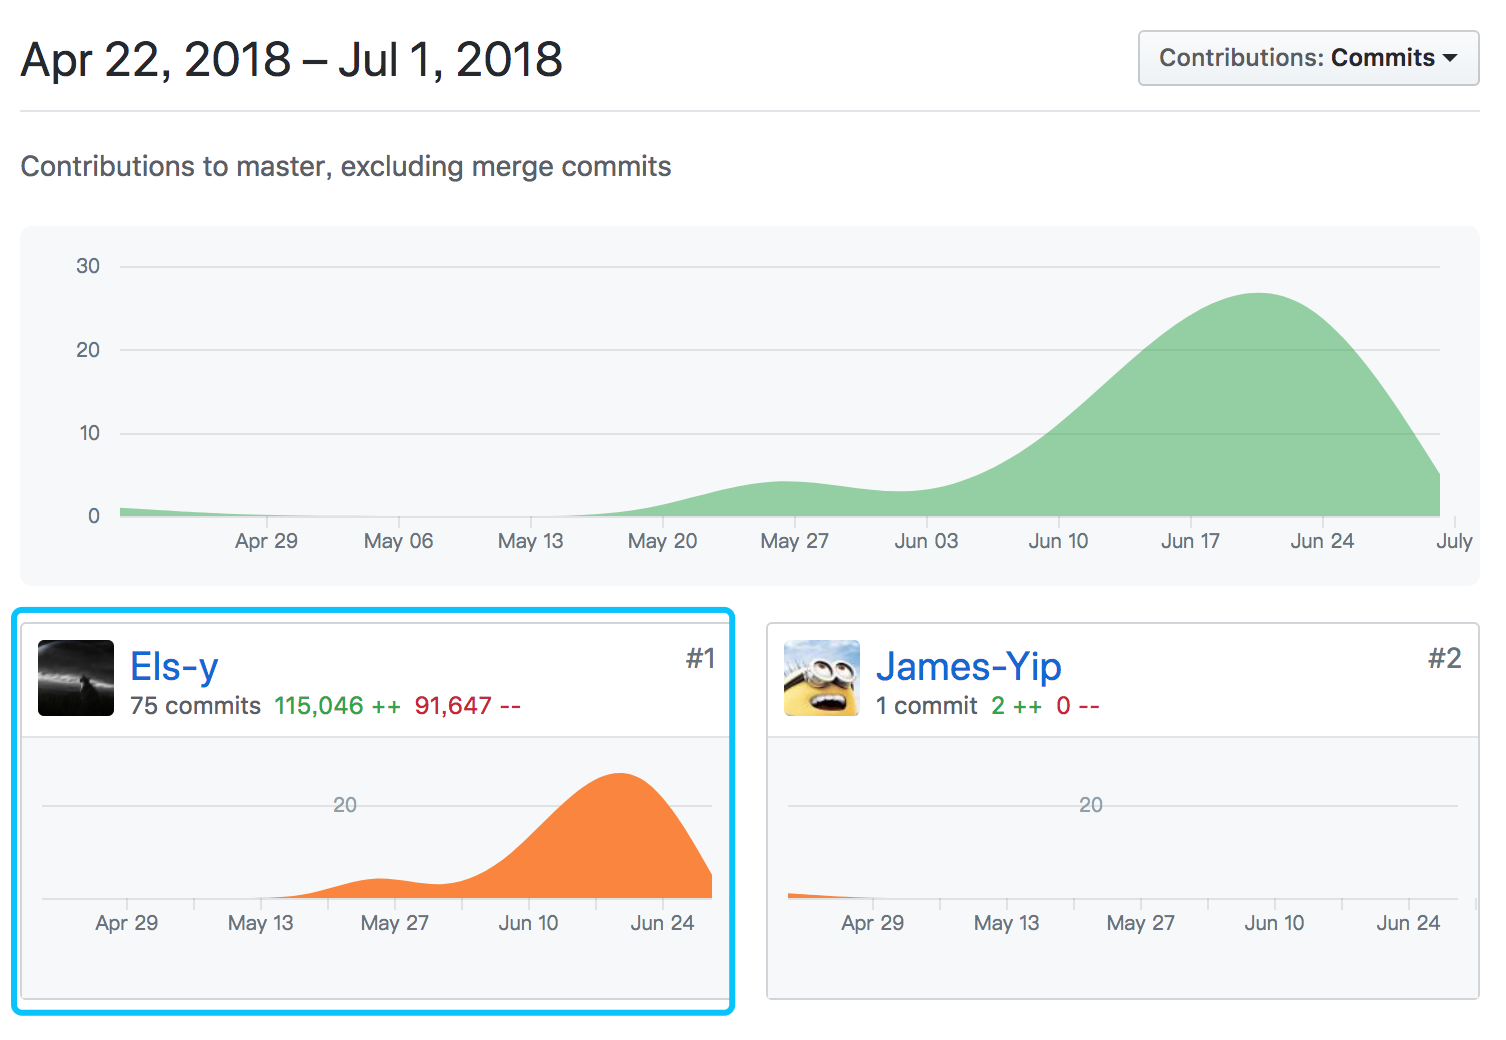Click the #1 rank badge
The image size is (1506, 1040).
(700, 658)
